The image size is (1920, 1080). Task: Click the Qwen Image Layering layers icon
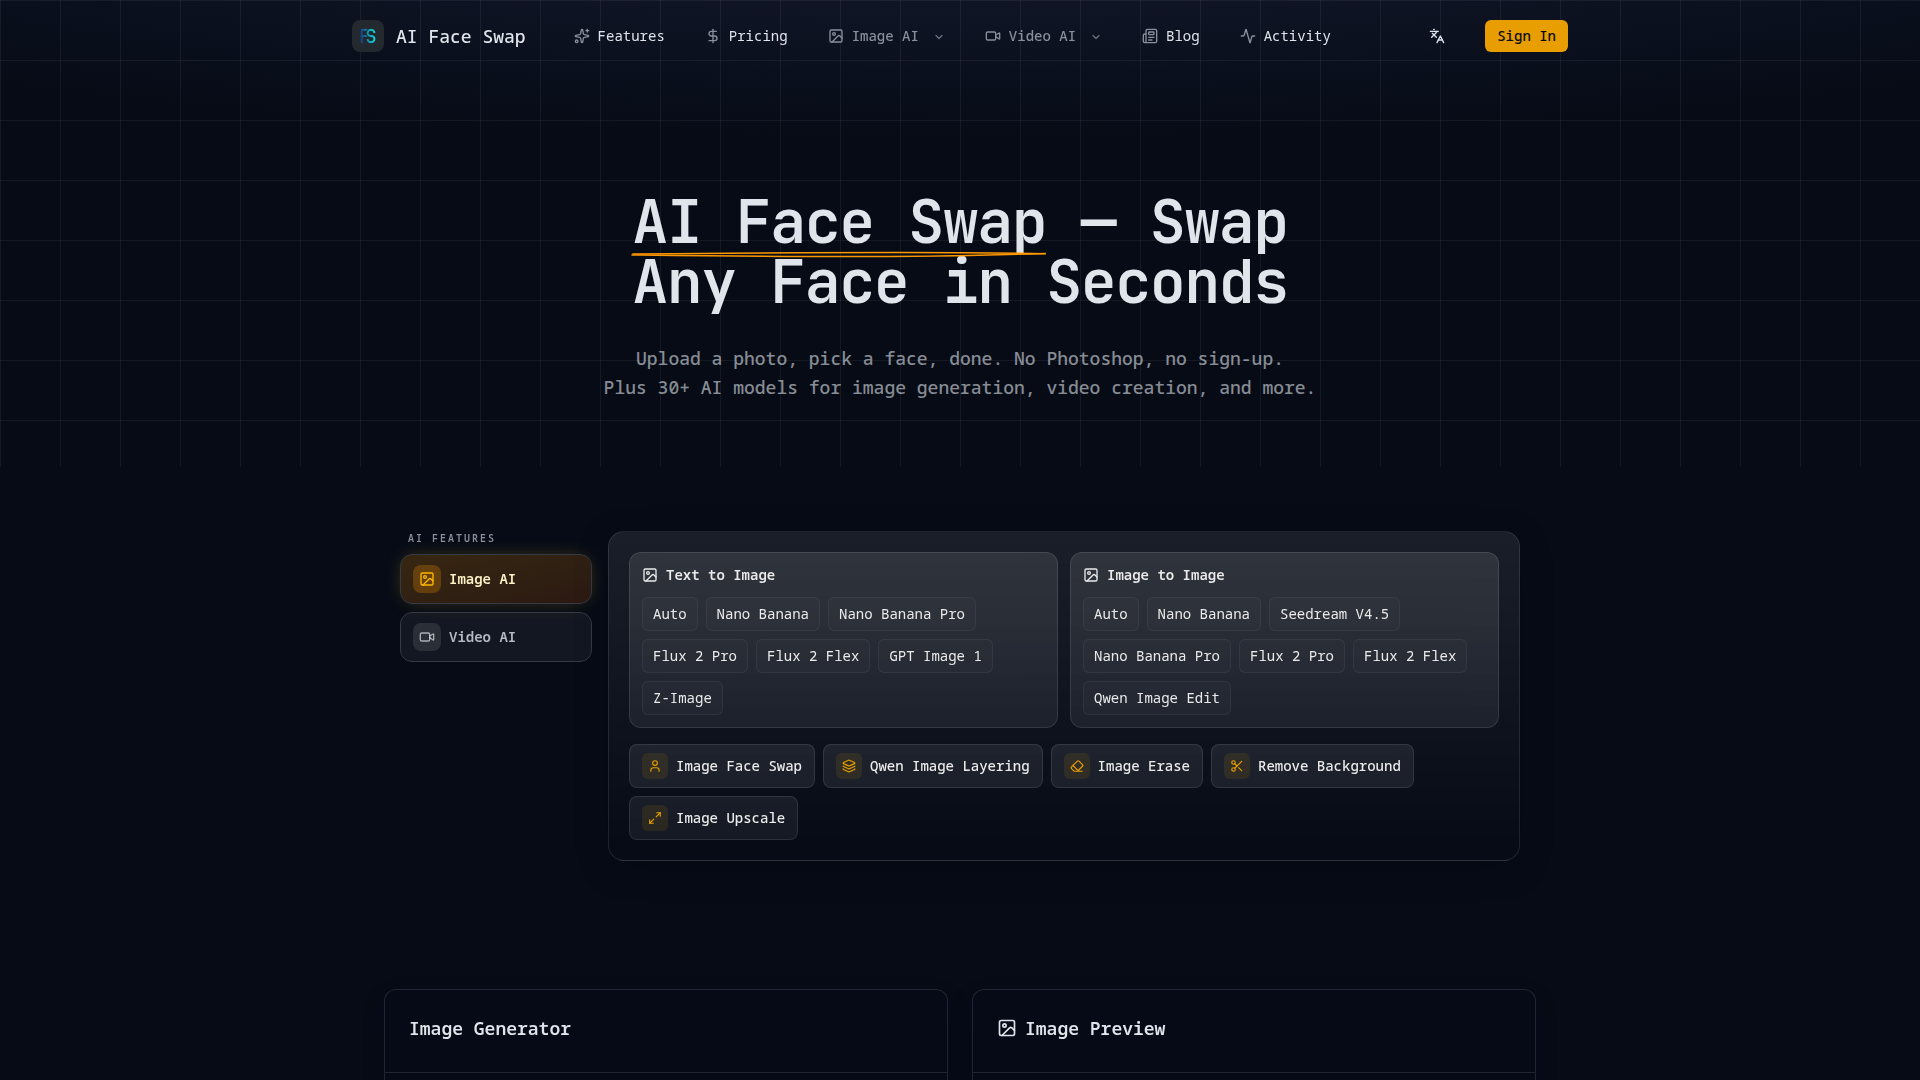(x=849, y=766)
